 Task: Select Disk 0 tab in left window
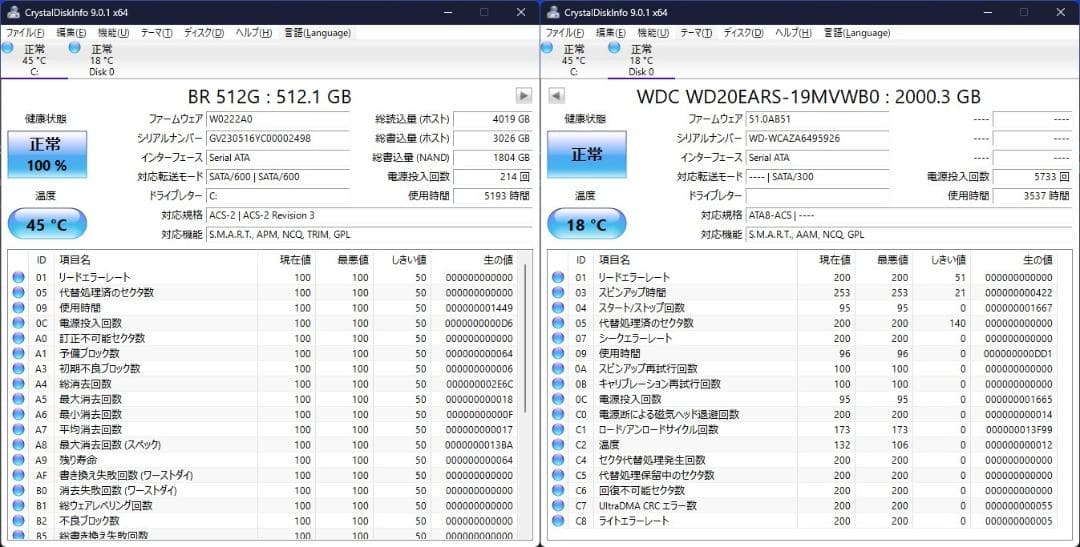pyautogui.click(x=101, y=60)
